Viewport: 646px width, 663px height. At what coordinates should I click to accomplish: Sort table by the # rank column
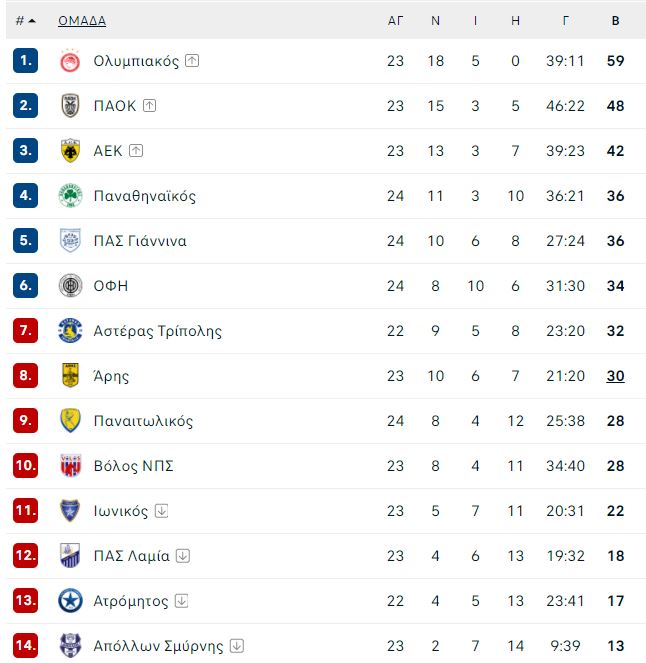[25, 20]
